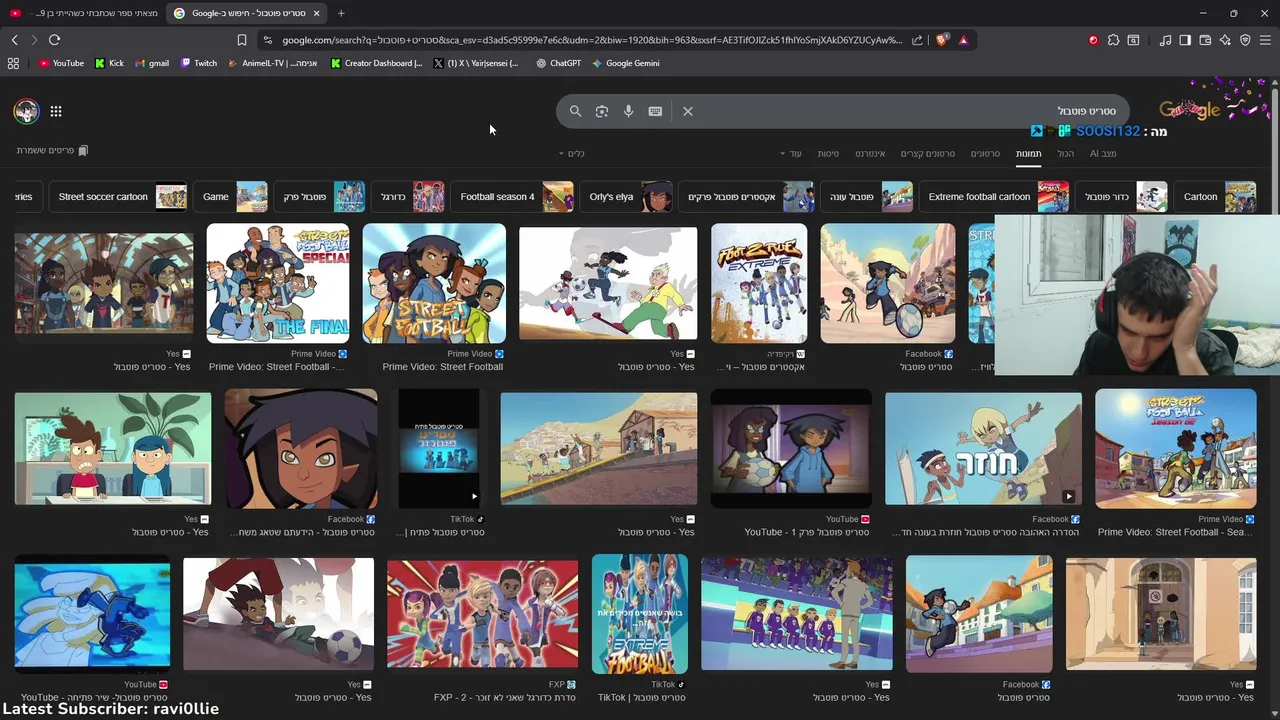Click the red record extension icon
This screenshot has height=720, width=1280.
tap(1093, 40)
